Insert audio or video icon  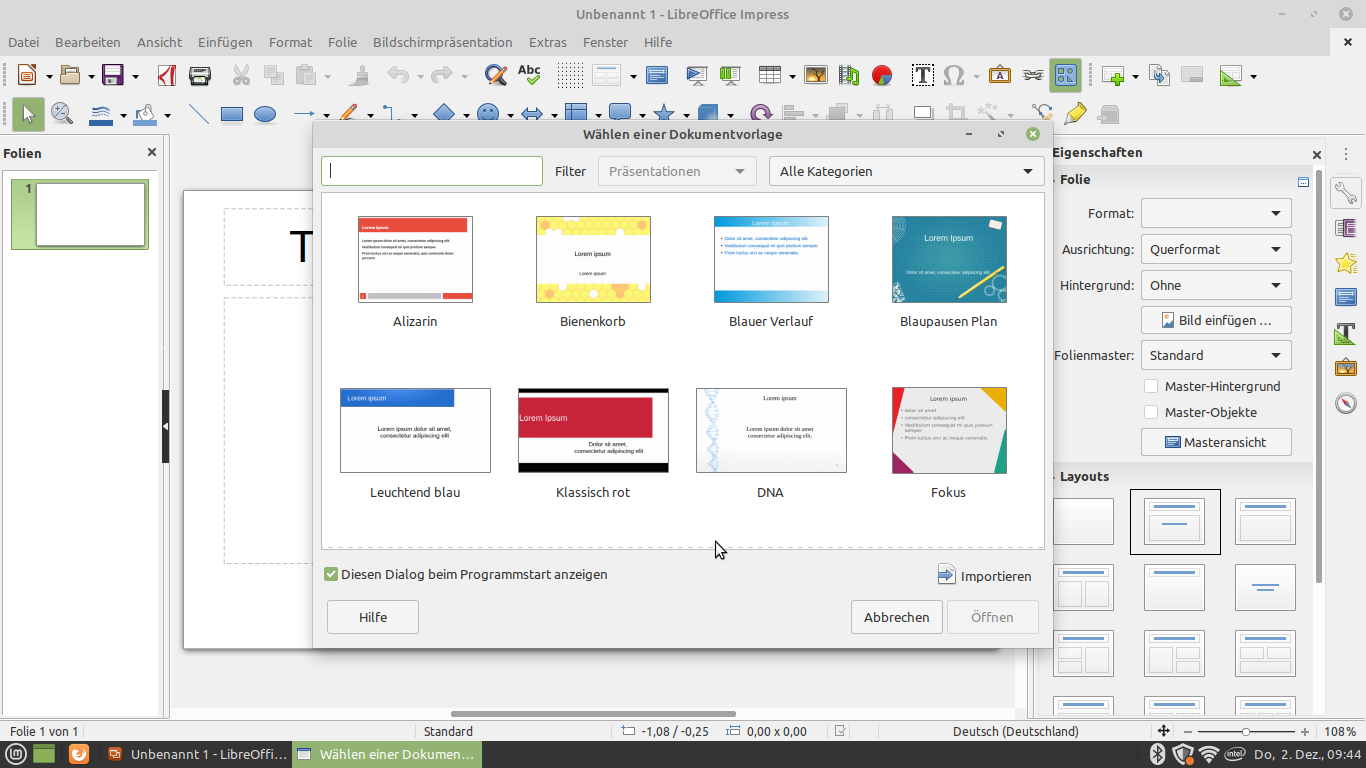pos(849,75)
